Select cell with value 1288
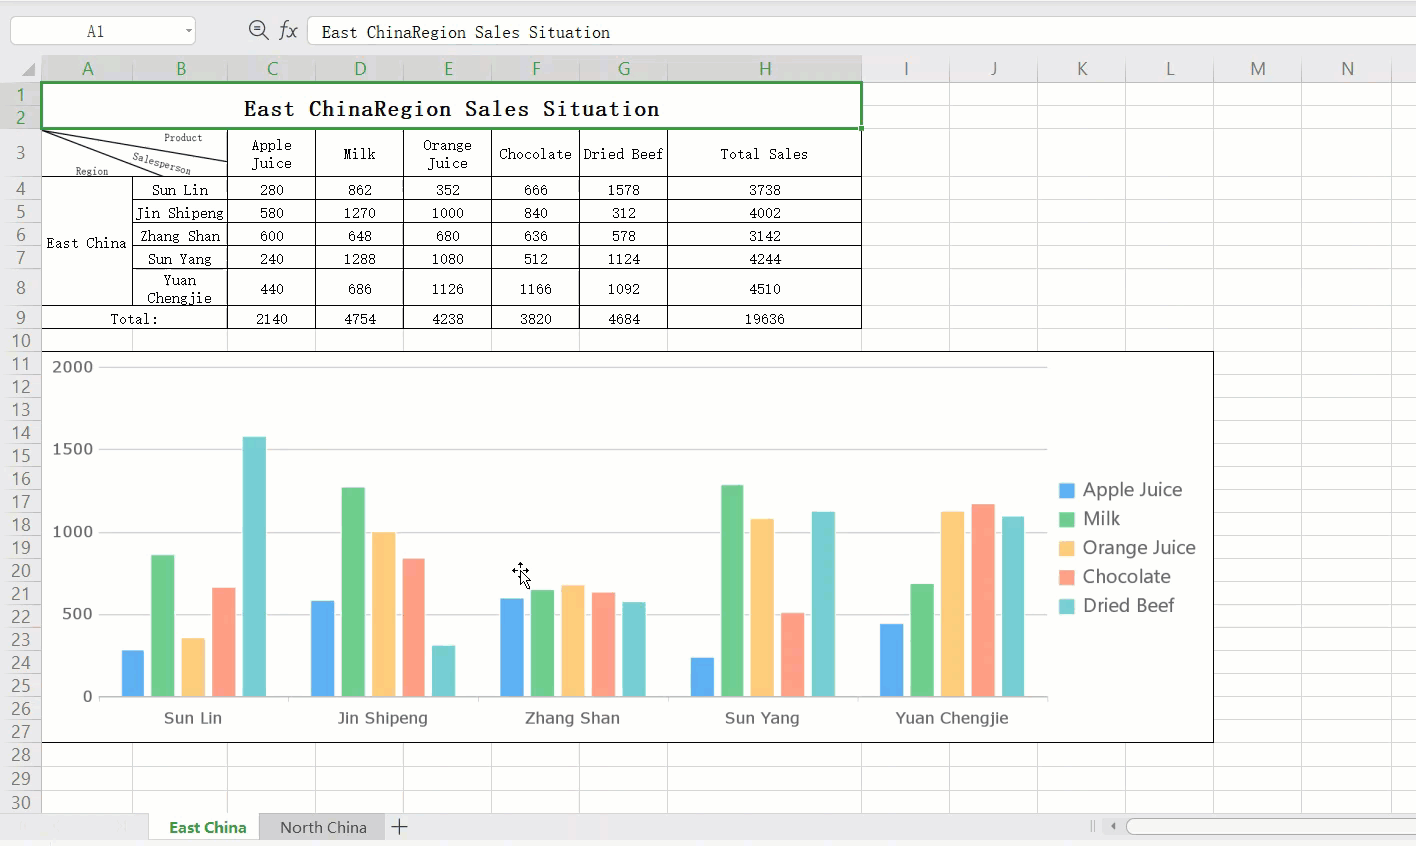The width and height of the screenshot is (1416, 846). 359,258
